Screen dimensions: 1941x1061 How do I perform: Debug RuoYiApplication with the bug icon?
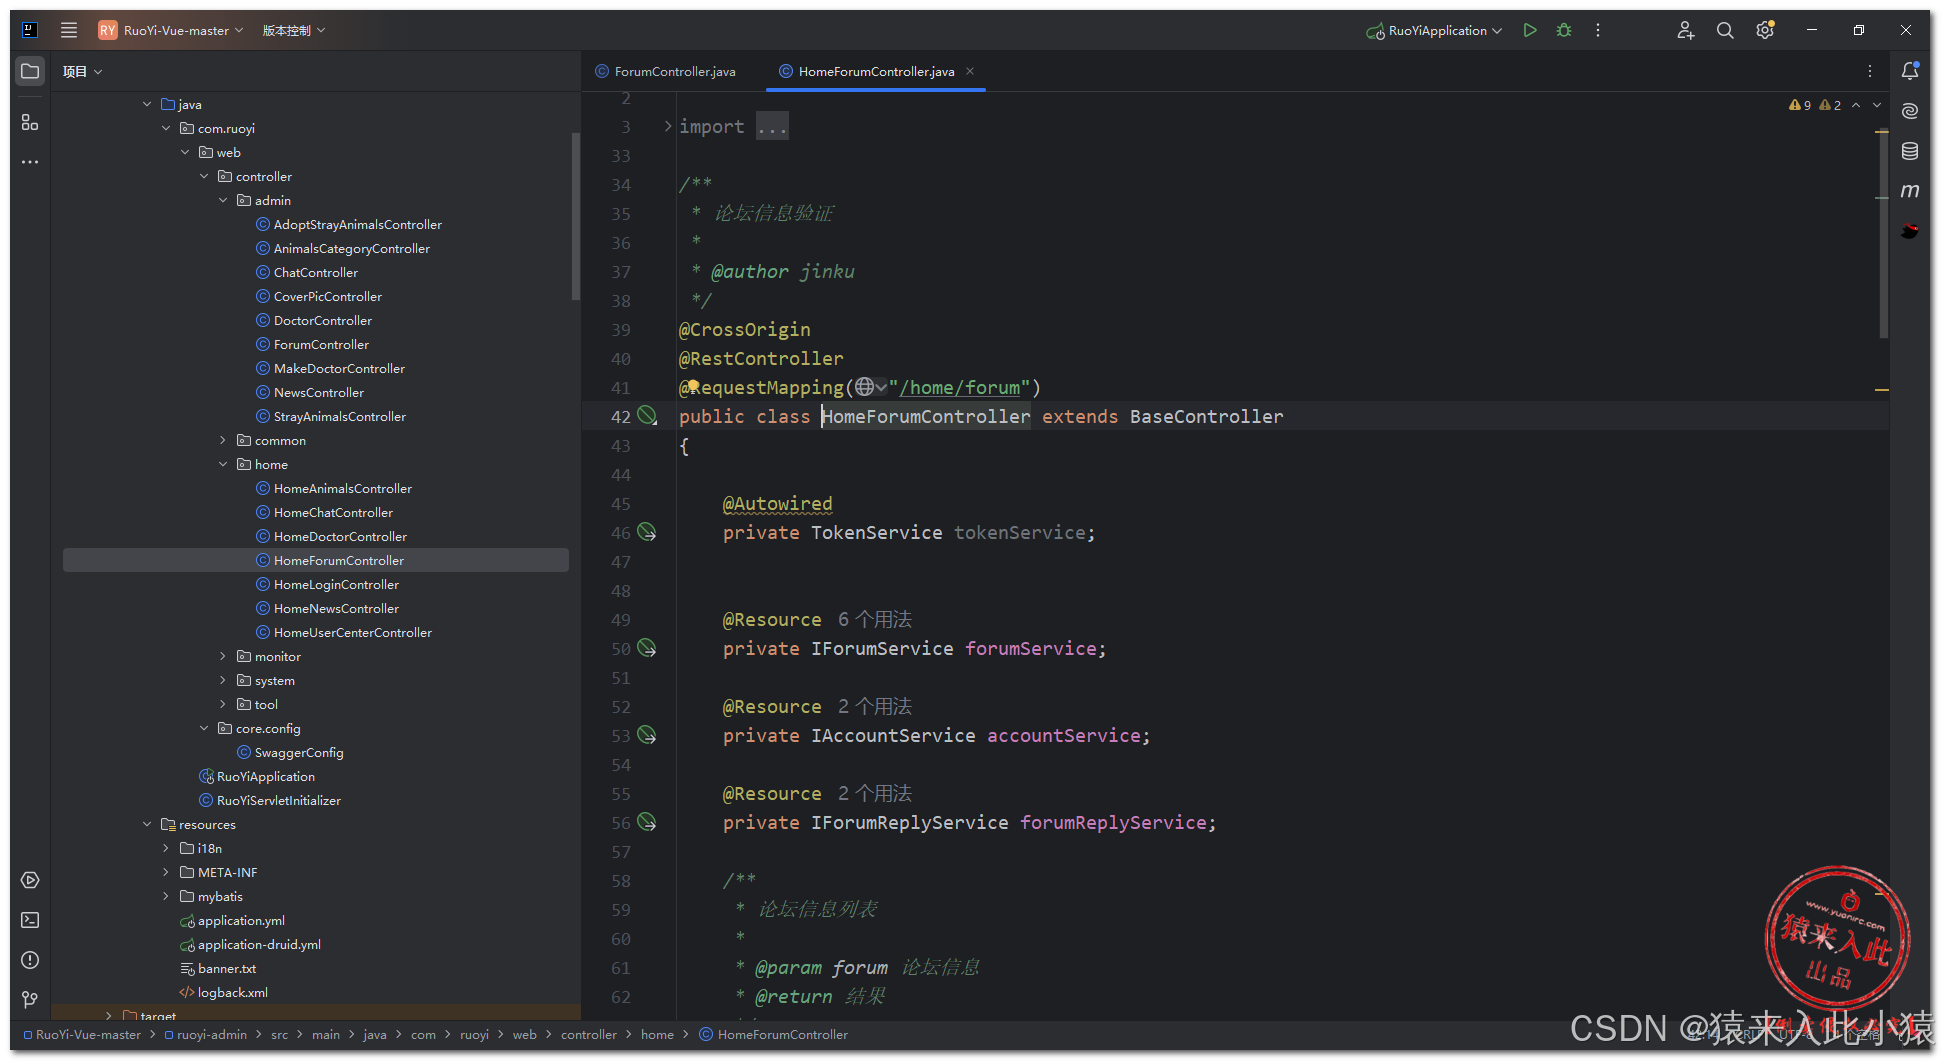(x=1564, y=30)
